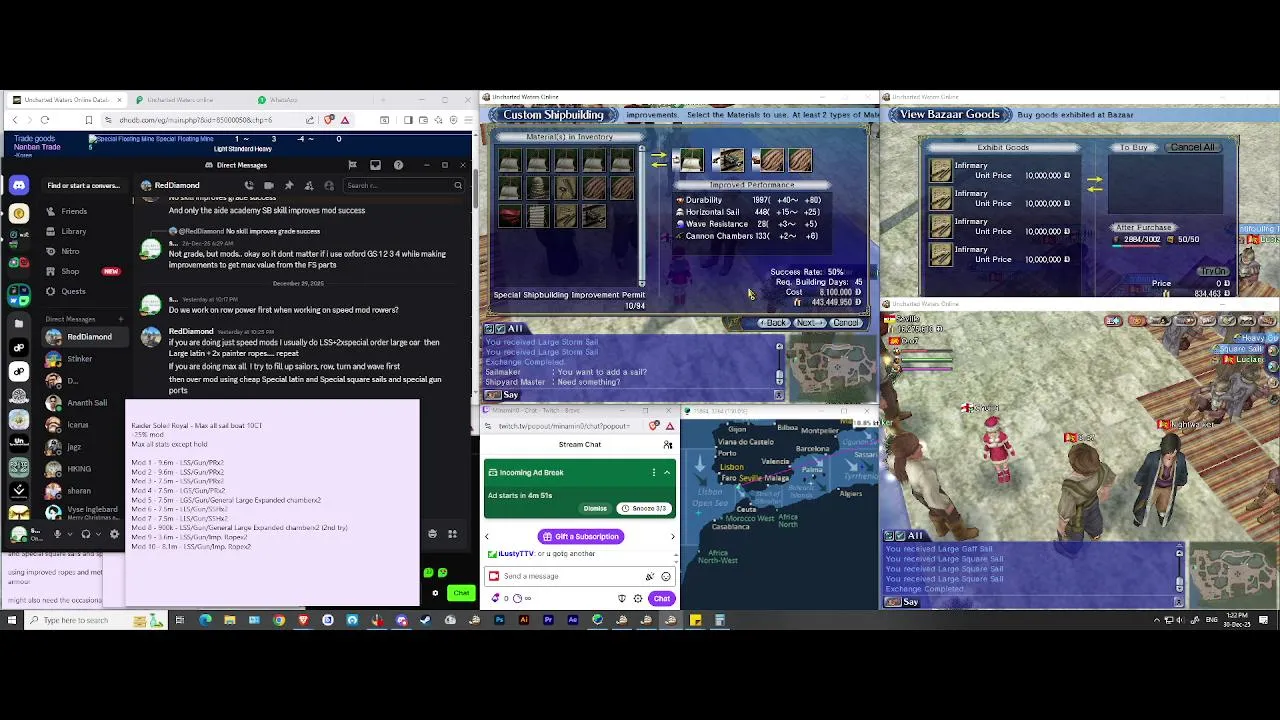Screen dimensions: 1280x720
Task: Open Discord inbox icon
Action: pos(375,165)
